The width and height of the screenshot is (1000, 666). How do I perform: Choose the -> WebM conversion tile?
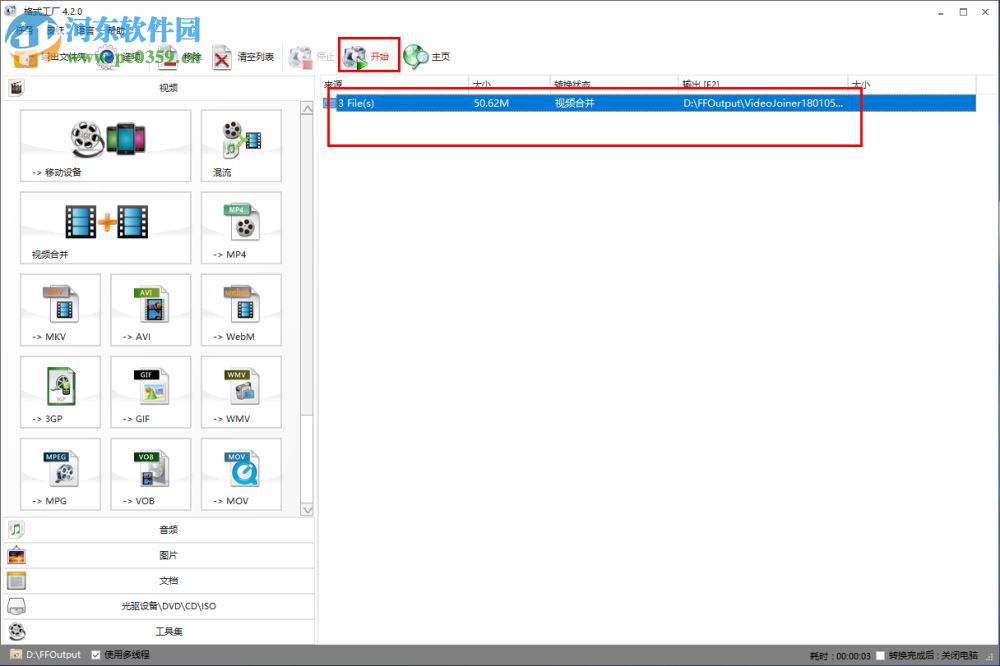(241, 310)
